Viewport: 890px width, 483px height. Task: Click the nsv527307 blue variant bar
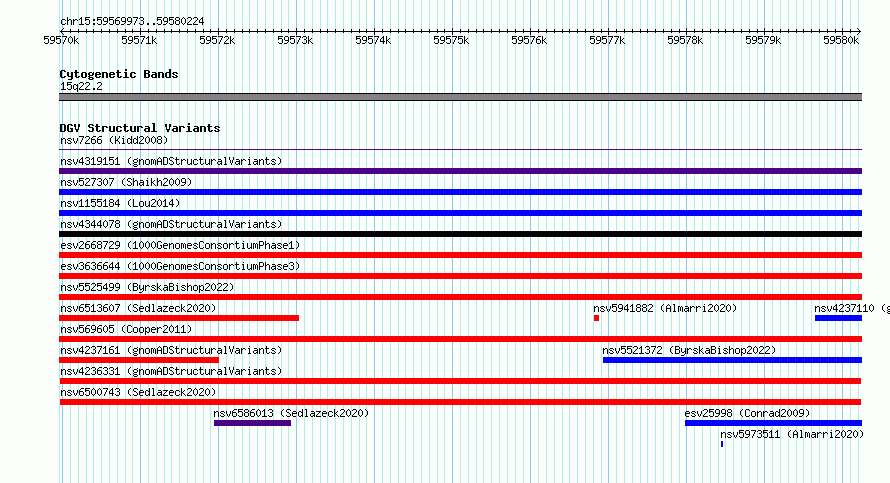point(460,192)
